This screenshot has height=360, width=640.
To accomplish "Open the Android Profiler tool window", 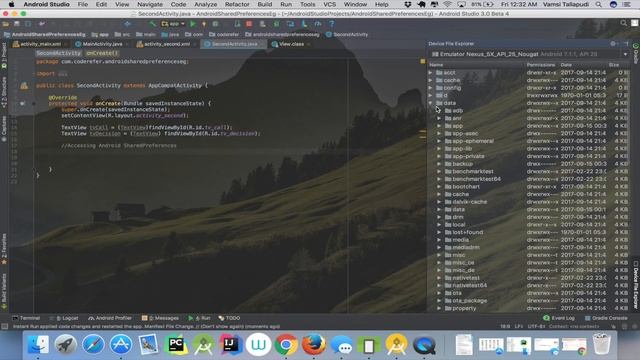I will [110, 318].
